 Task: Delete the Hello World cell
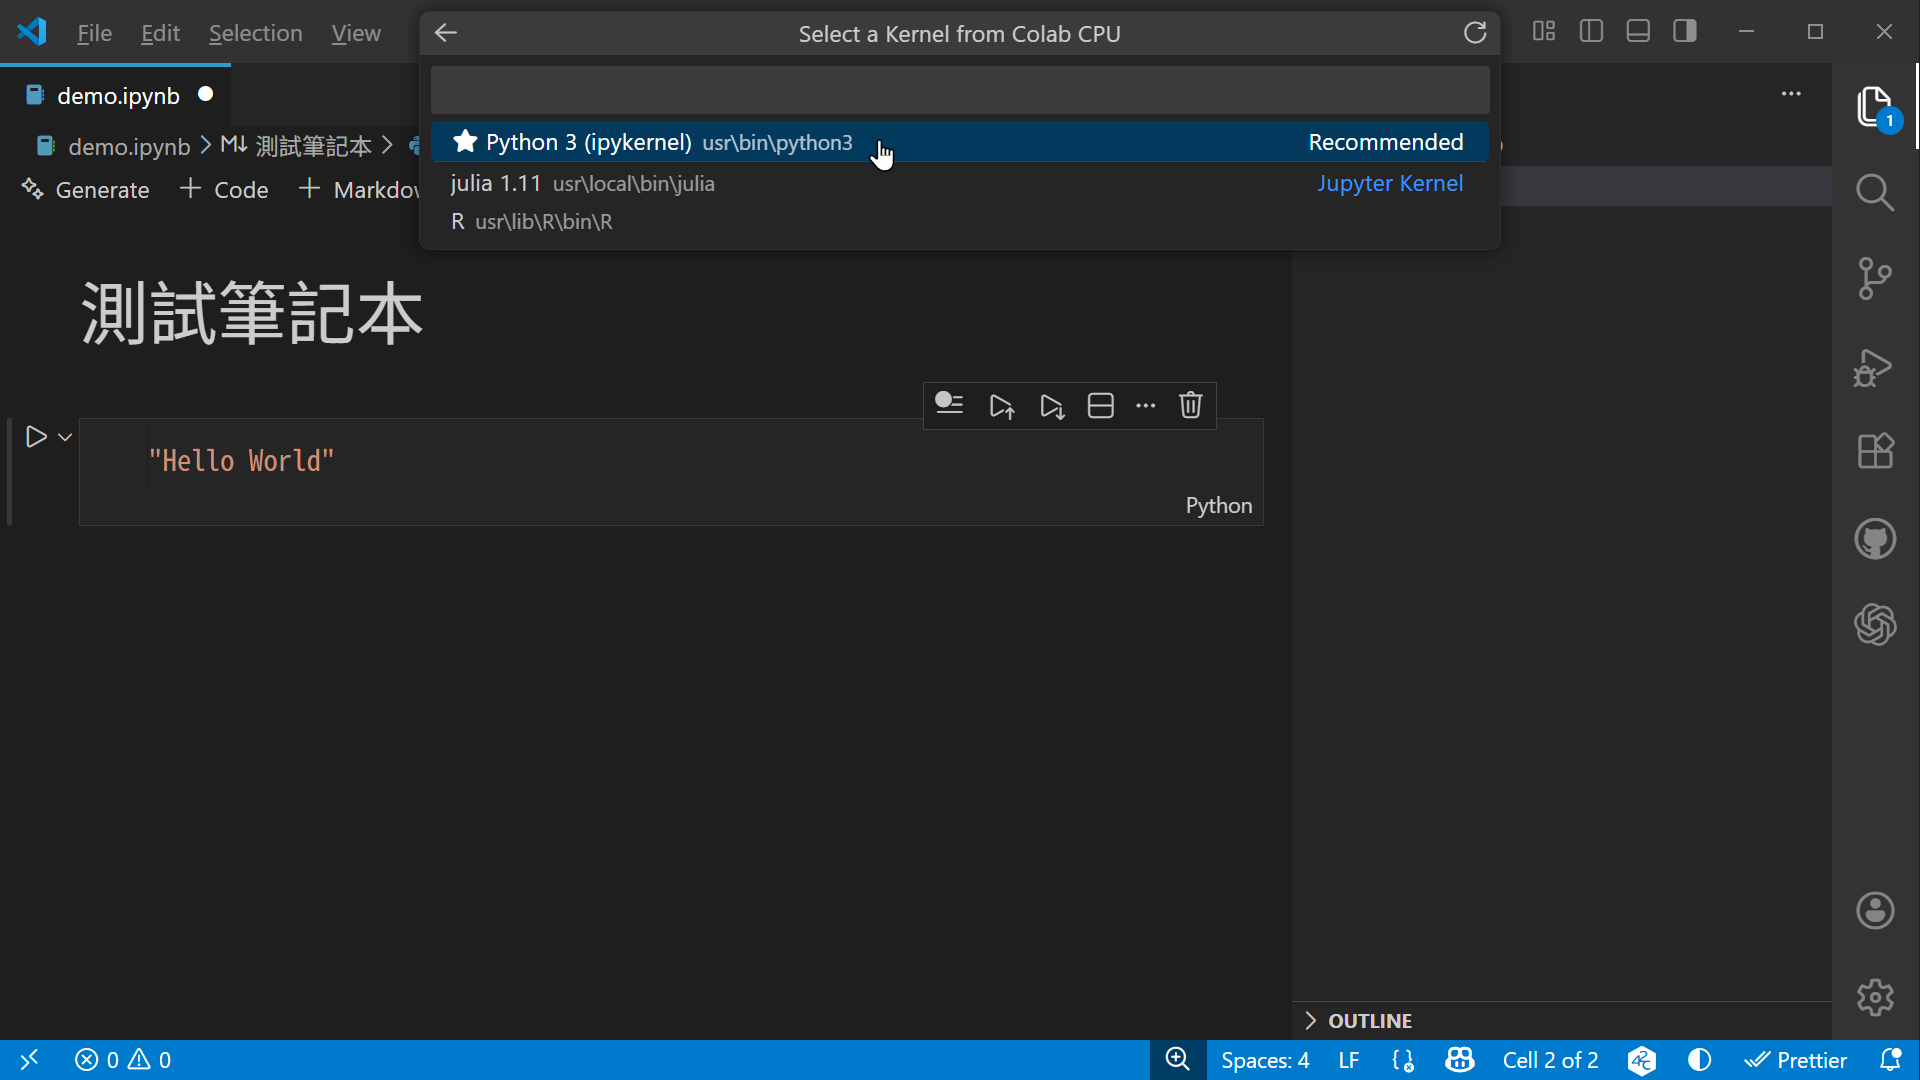pyautogui.click(x=1190, y=405)
